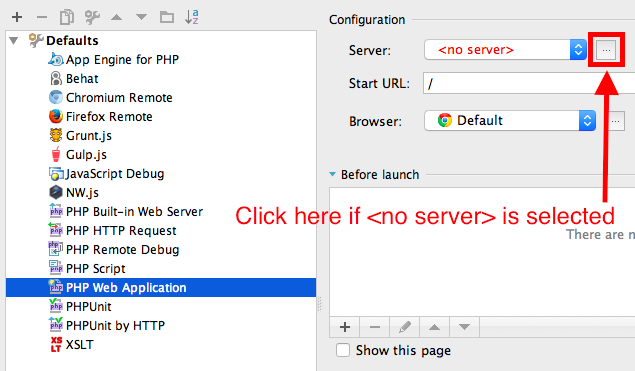Select PHP Web Application tree item
Screen dimensions: 635x371
tap(161, 288)
